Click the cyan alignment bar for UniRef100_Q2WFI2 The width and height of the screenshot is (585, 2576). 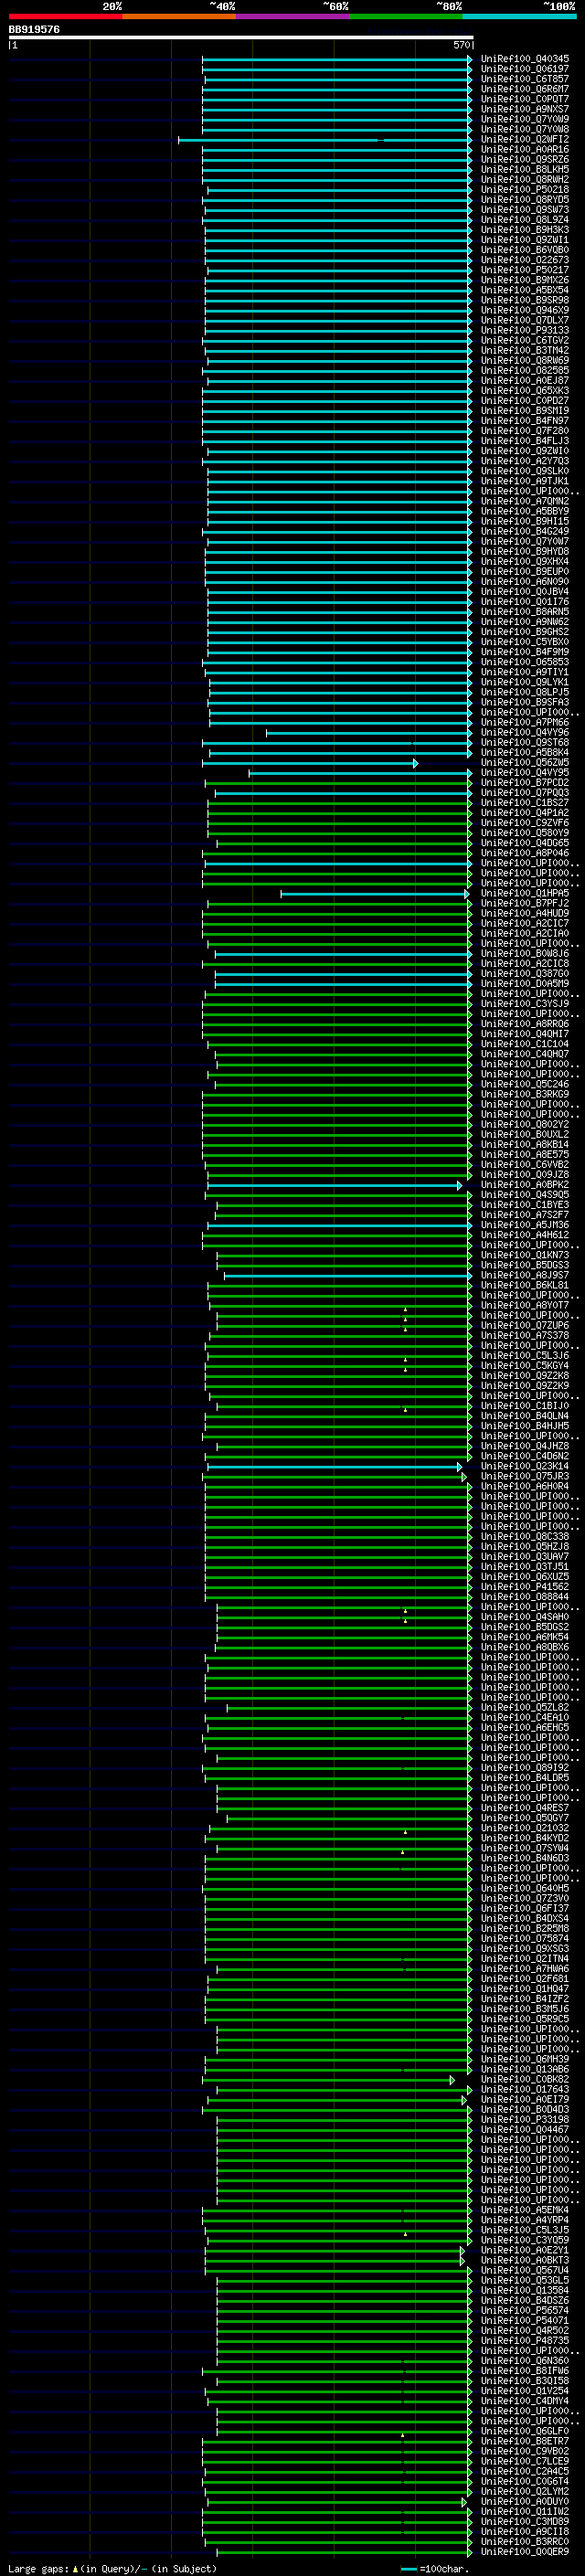[x=325, y=140]
